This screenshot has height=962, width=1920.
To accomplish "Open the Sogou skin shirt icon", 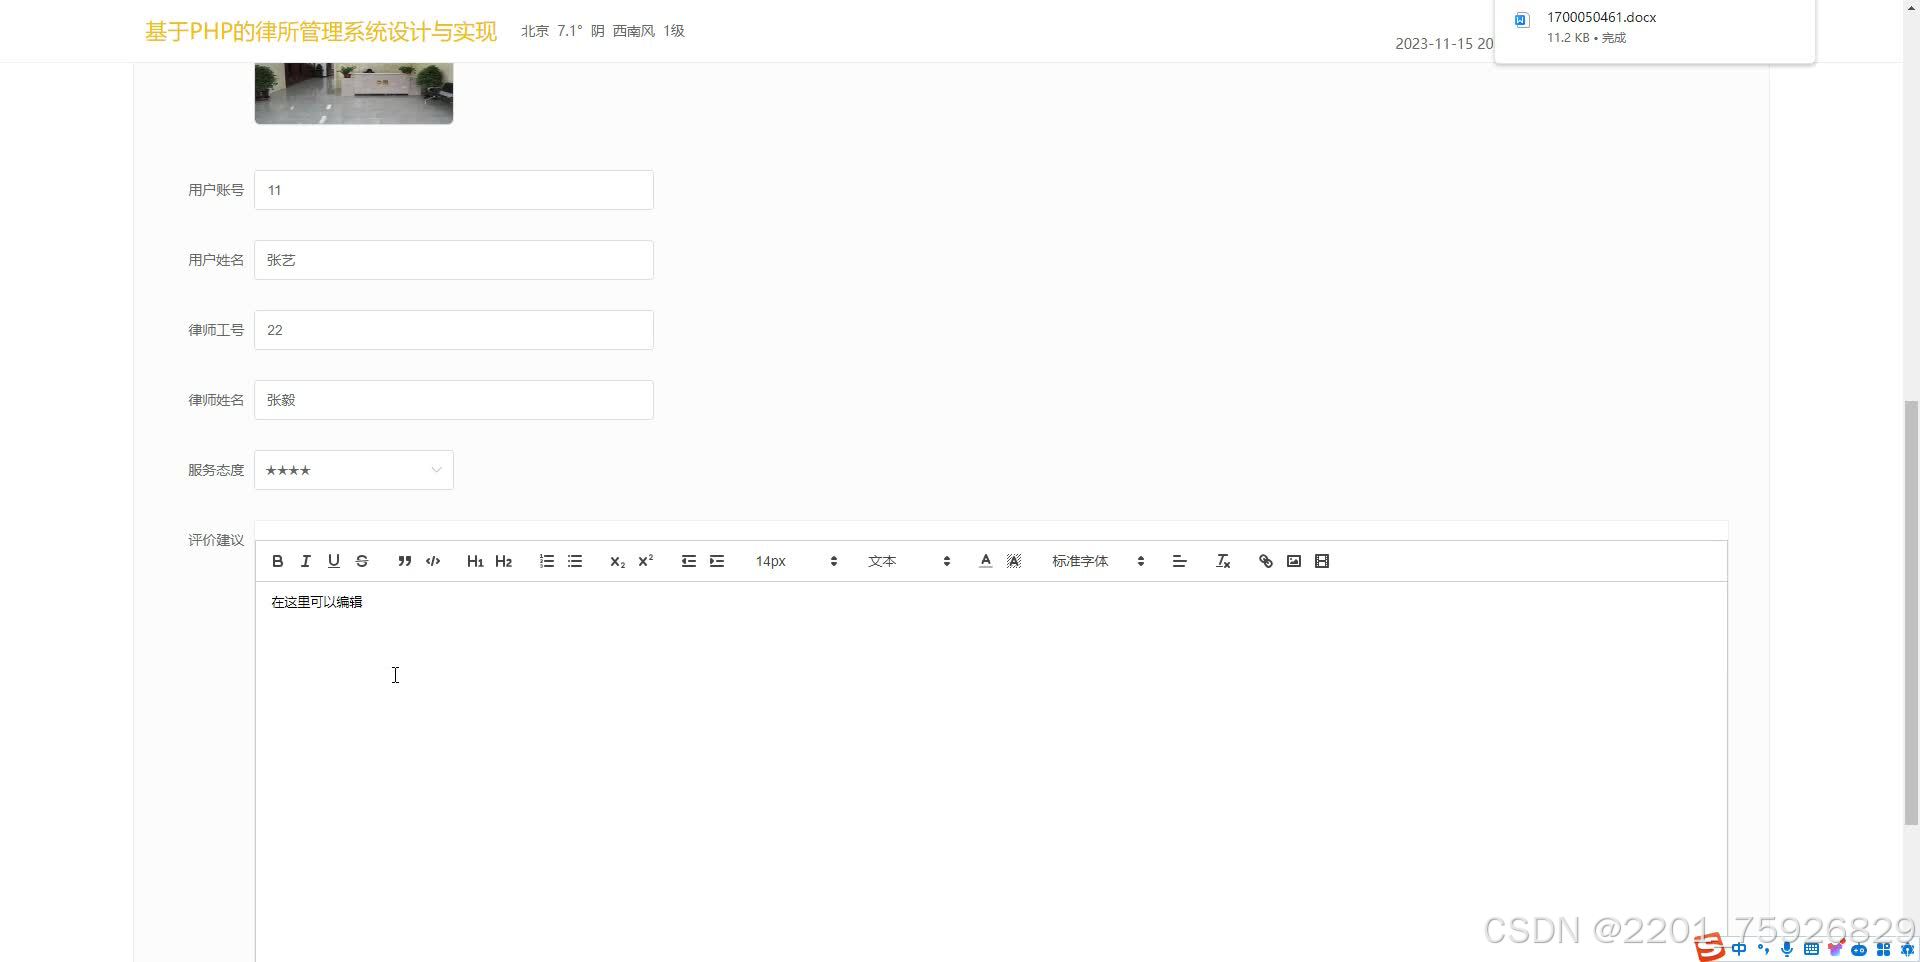I will click(1835, 949).
